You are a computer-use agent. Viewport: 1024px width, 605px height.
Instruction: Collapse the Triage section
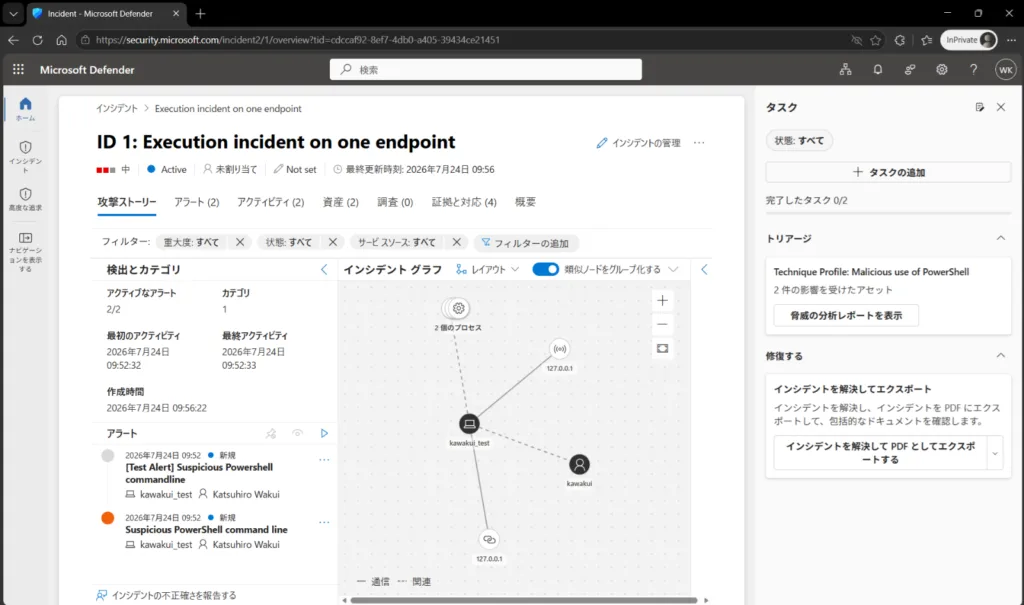(x=1000, y=238)
